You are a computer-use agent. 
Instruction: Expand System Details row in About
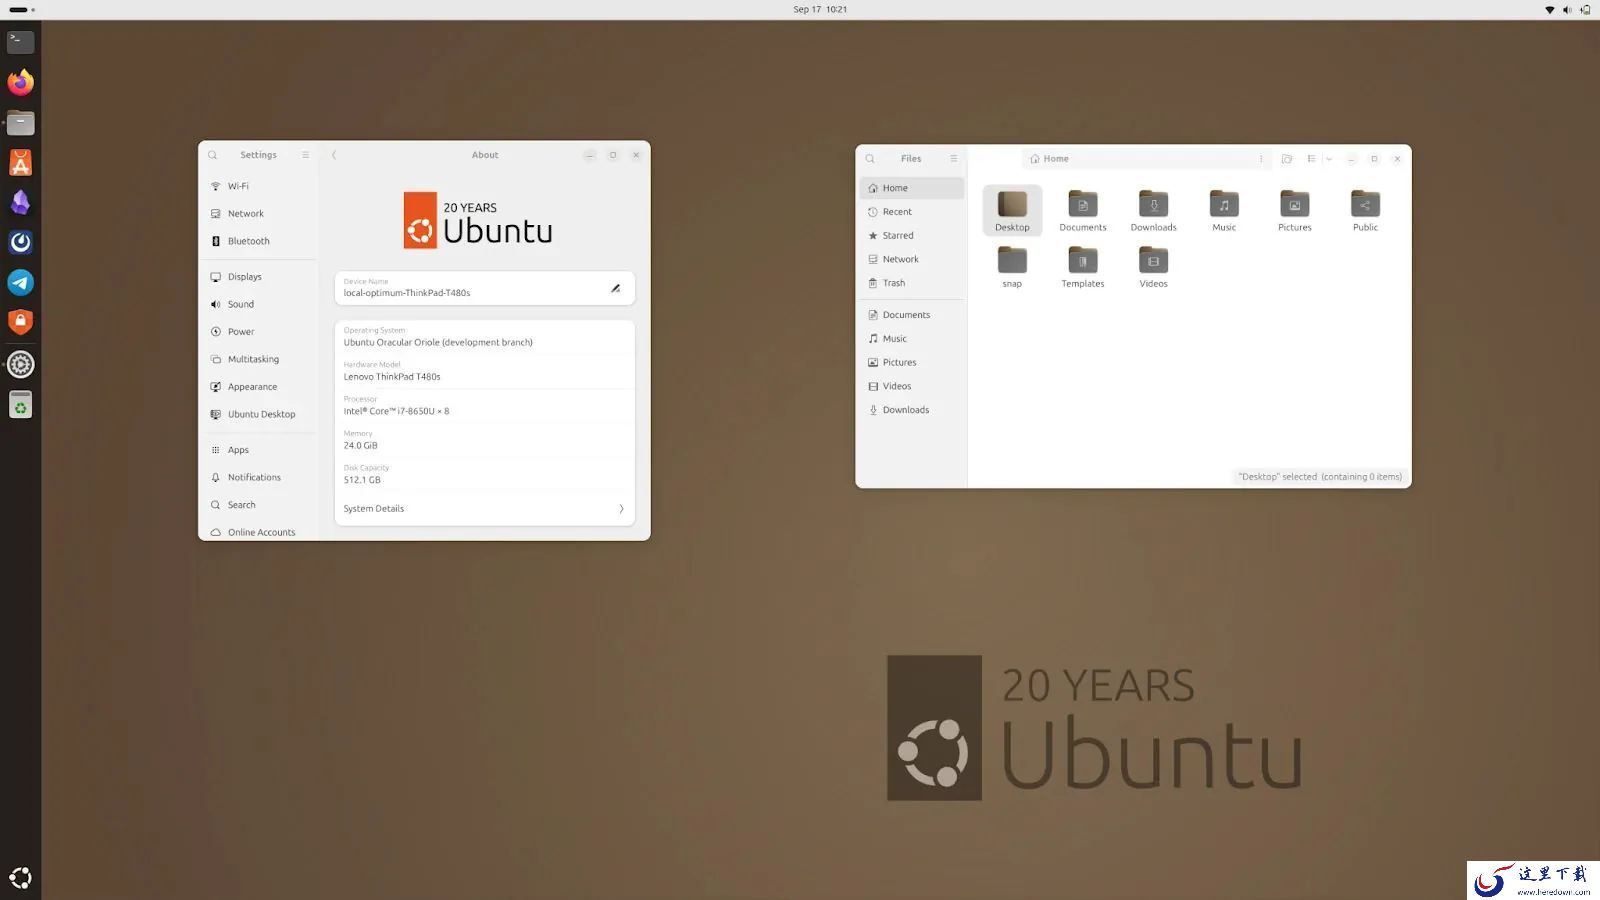pos(485,509)
